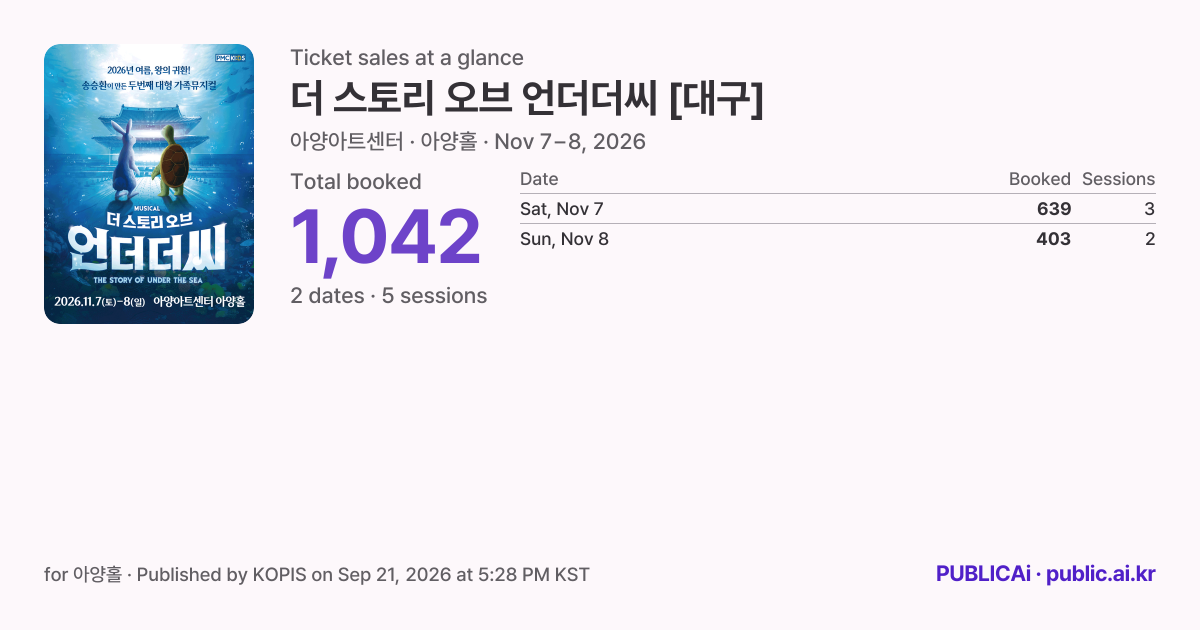Click the Total booked label

point(356,182)
